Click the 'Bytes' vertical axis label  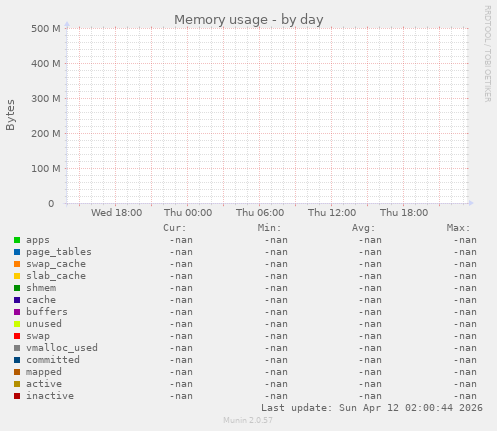10,115
